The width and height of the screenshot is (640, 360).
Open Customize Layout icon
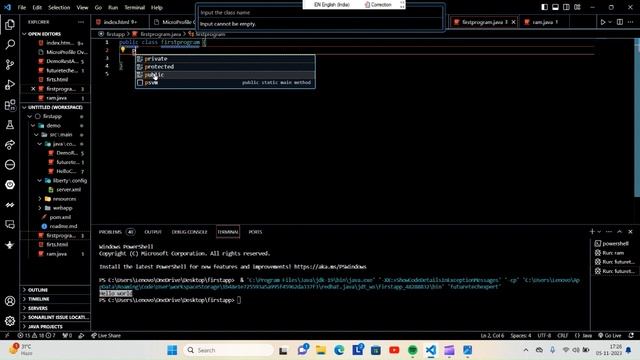[x=577, y=7]
